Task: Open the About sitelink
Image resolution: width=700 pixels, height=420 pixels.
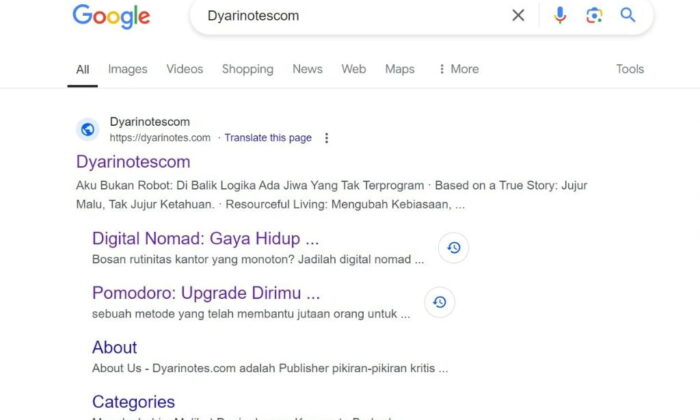Action: (114, 347)
